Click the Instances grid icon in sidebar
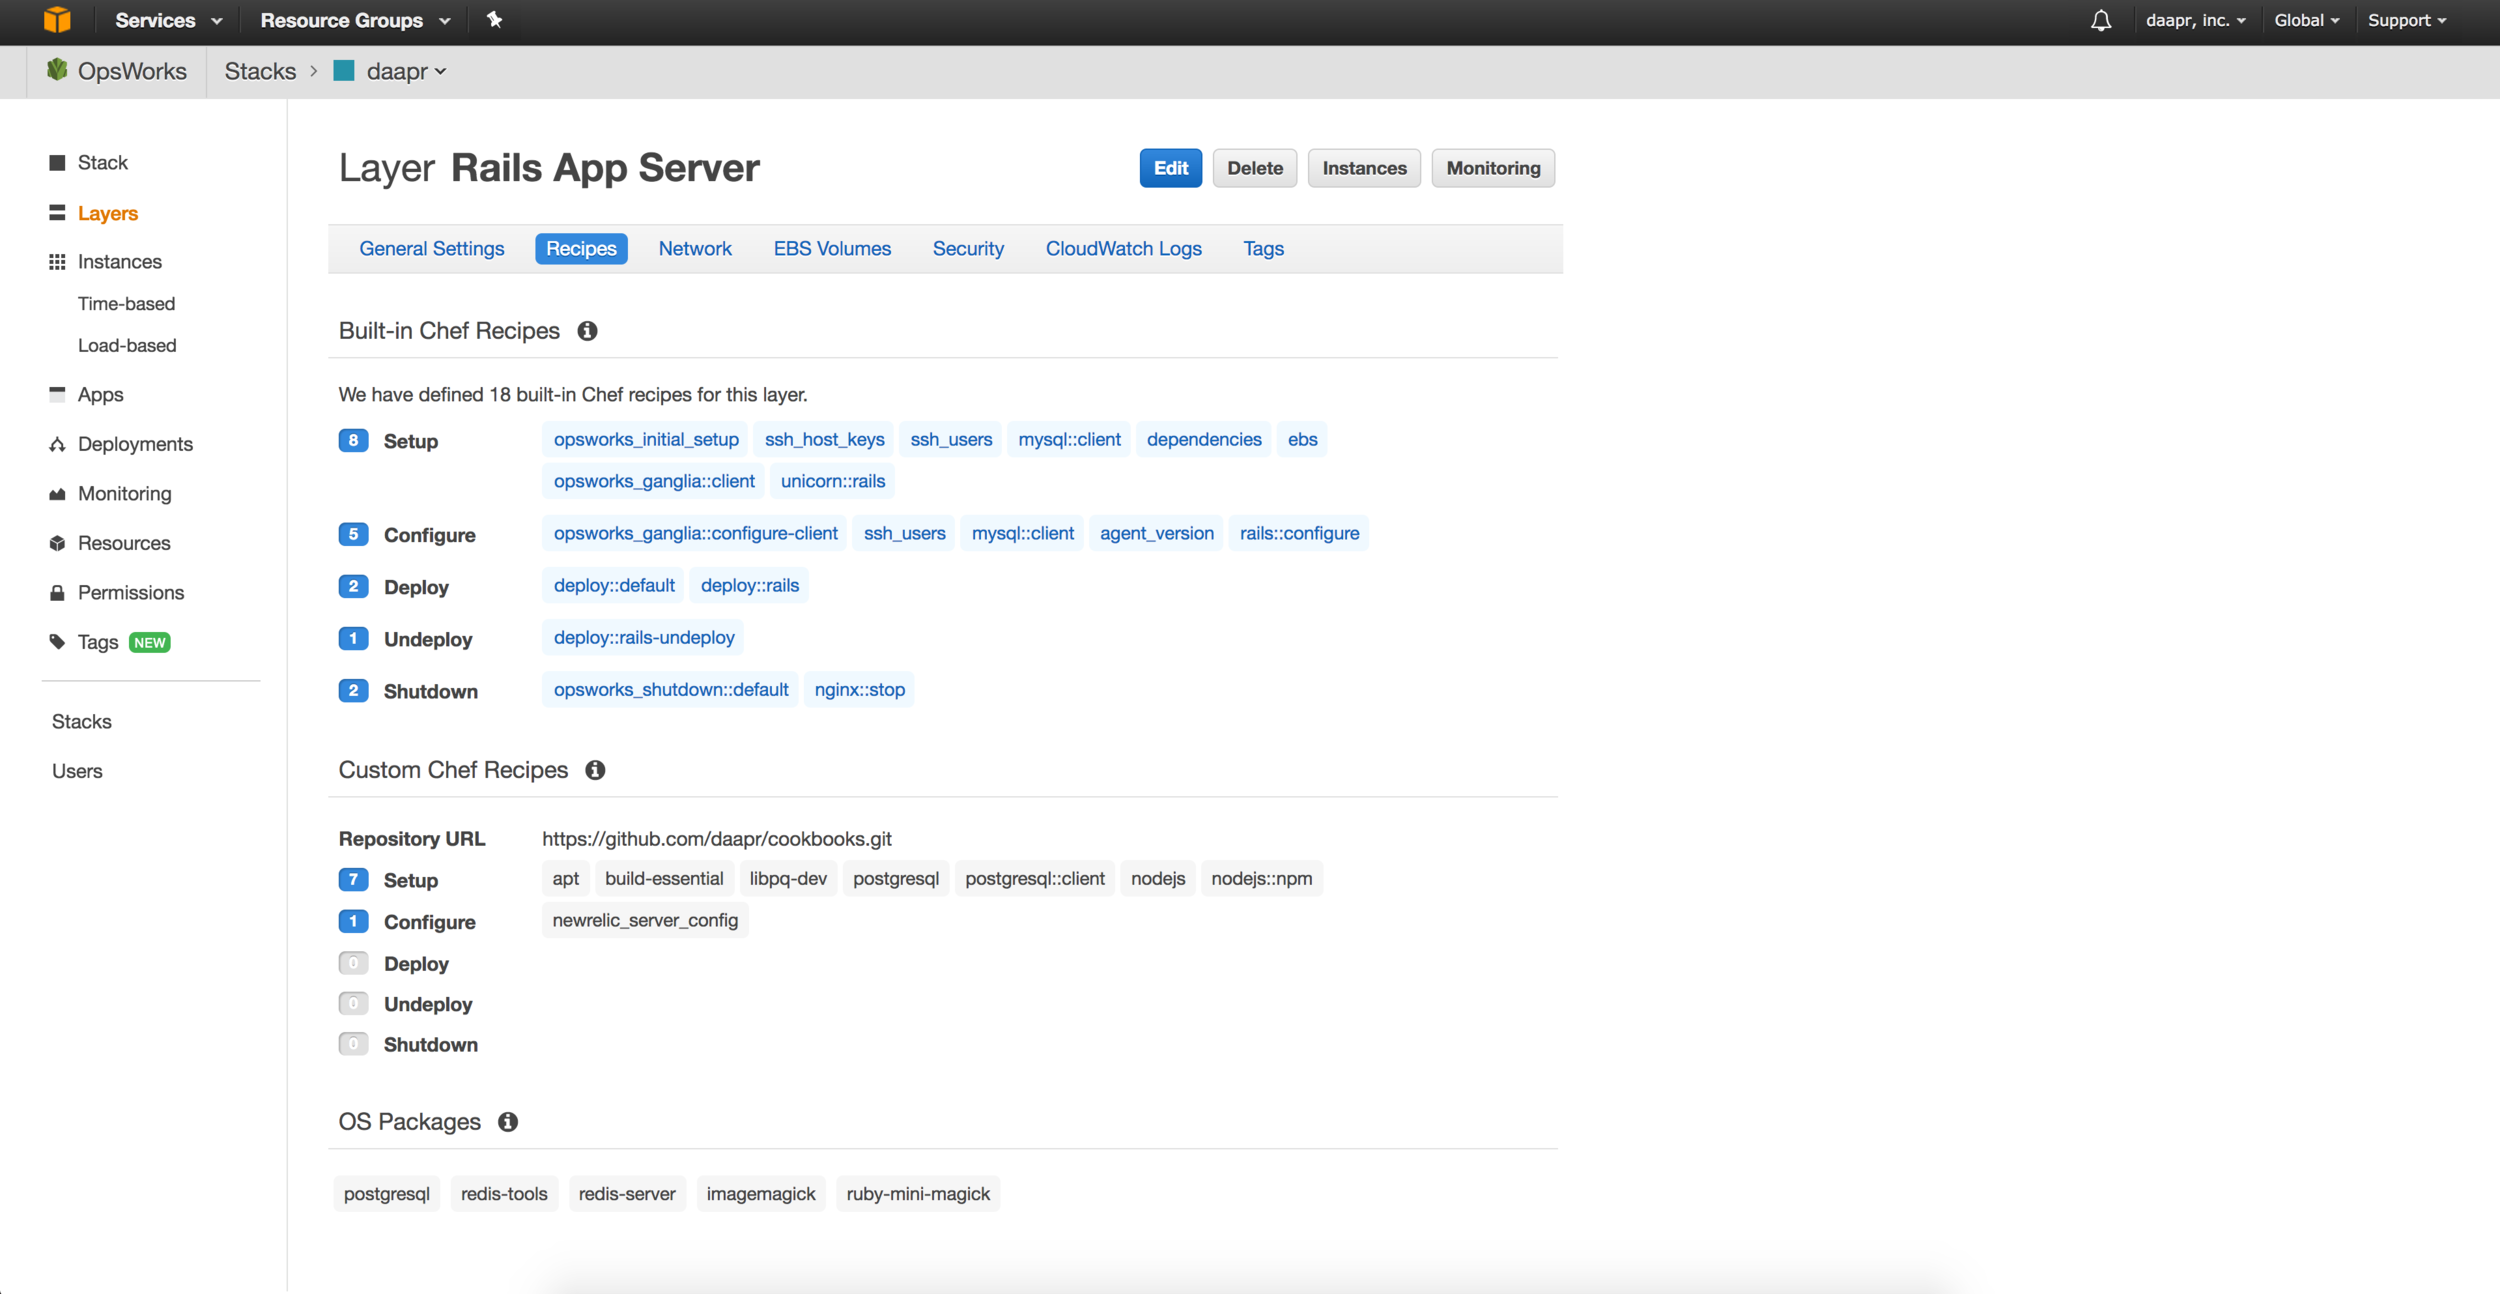This screenshot has width=2500, height=1294. click(57, 262)
